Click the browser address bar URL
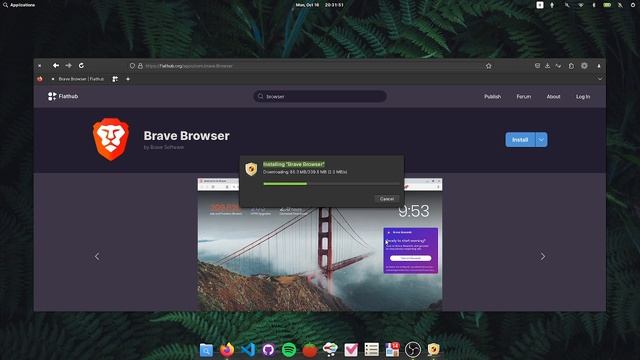 click(189, 66)
